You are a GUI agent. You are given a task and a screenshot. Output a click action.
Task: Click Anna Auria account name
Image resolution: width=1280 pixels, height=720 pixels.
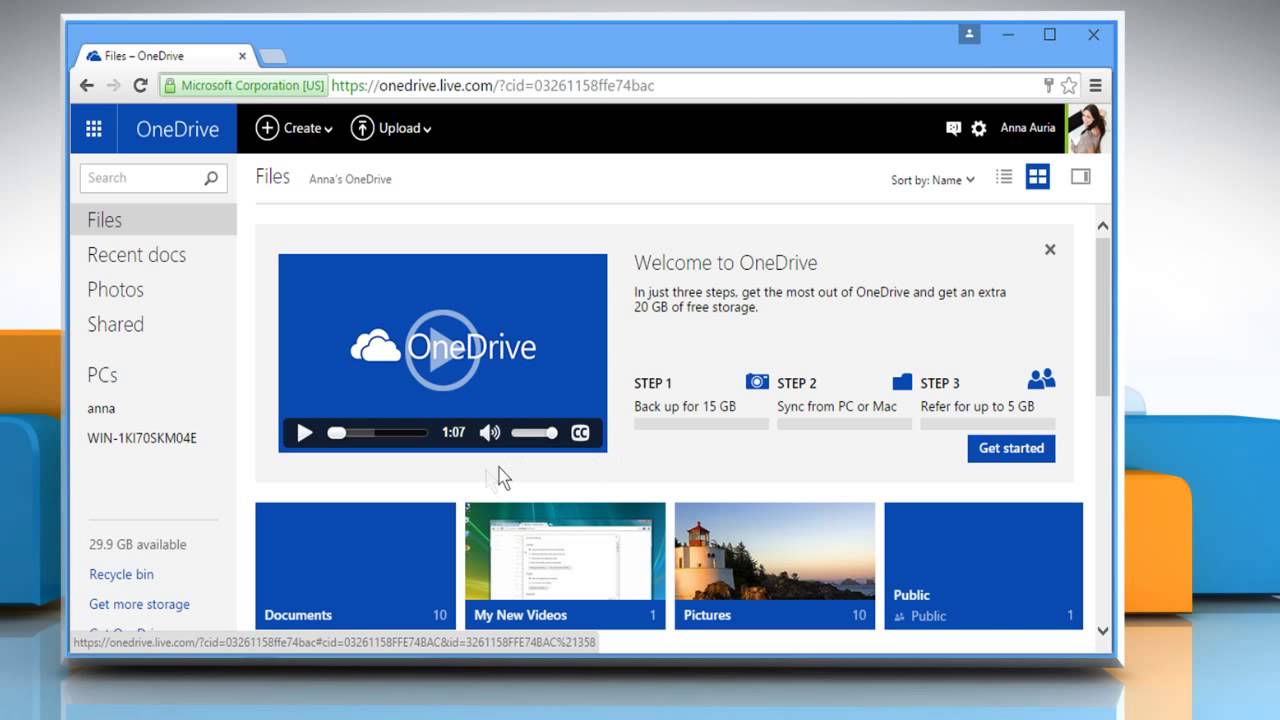click(x=1028, y=128)
